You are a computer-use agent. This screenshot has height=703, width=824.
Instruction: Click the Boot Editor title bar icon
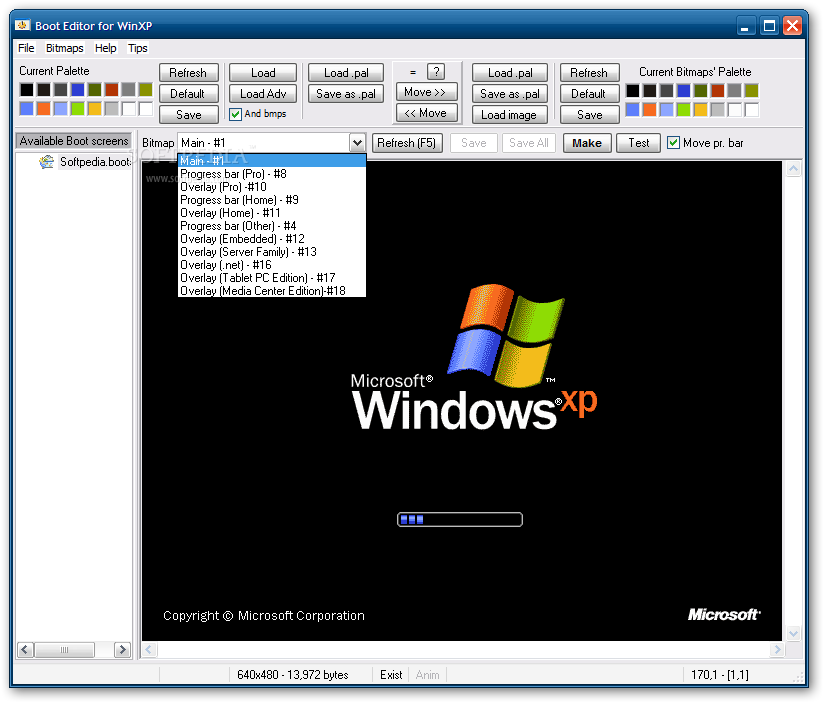click(22, 25)
